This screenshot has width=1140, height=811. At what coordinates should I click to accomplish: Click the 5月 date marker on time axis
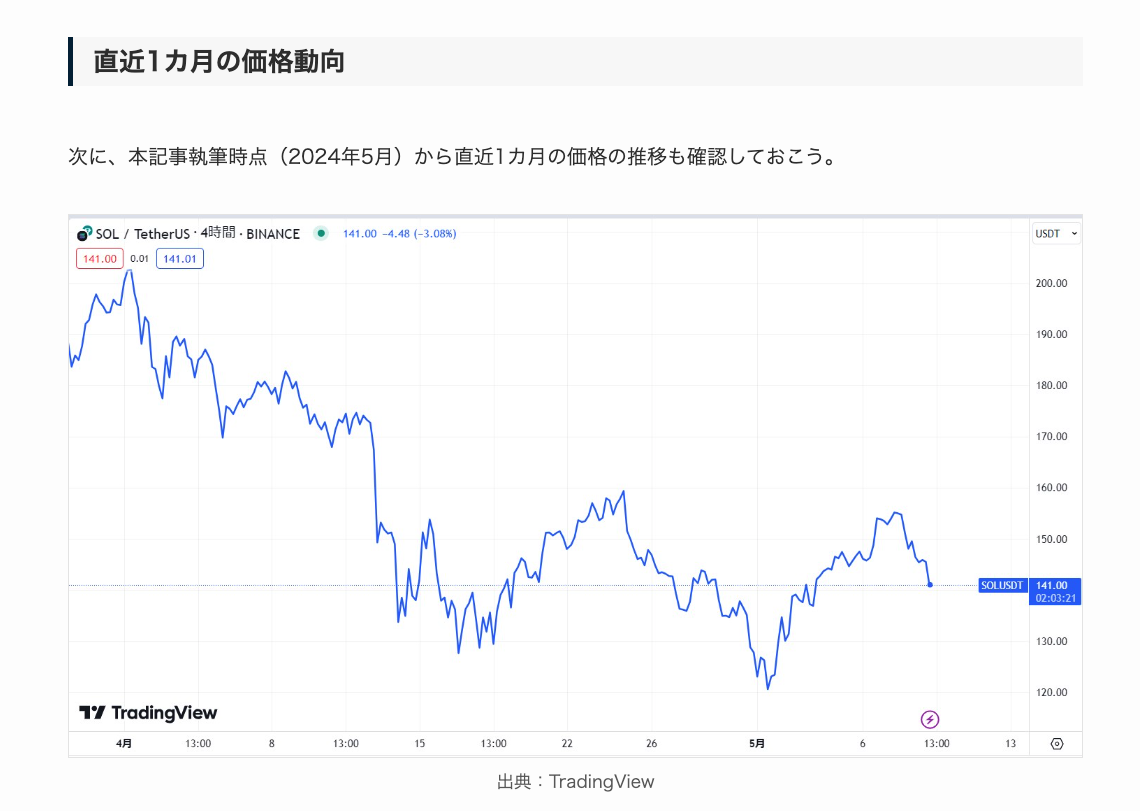pyautogui.click(x=757, y=744)
